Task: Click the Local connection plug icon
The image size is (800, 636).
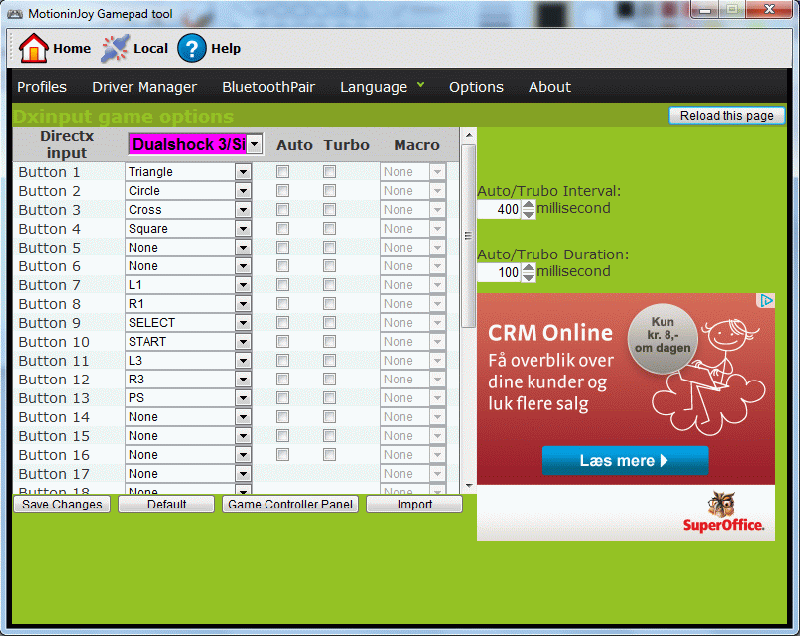Action: [x=115, y=48]
